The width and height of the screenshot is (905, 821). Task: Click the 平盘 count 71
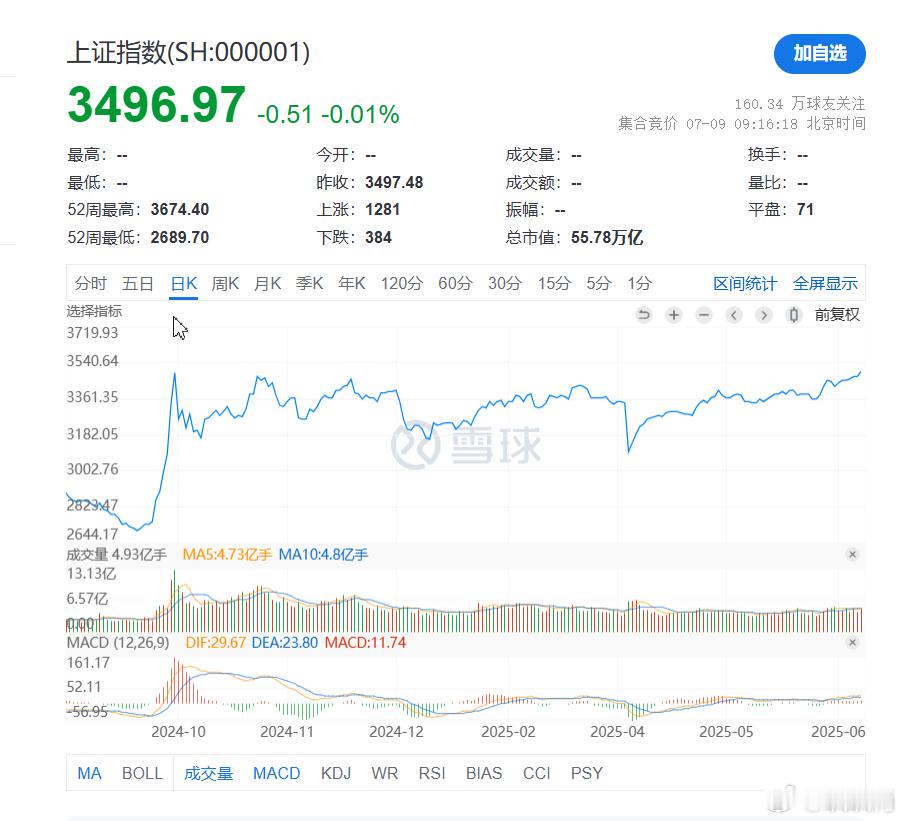[806, 209]
